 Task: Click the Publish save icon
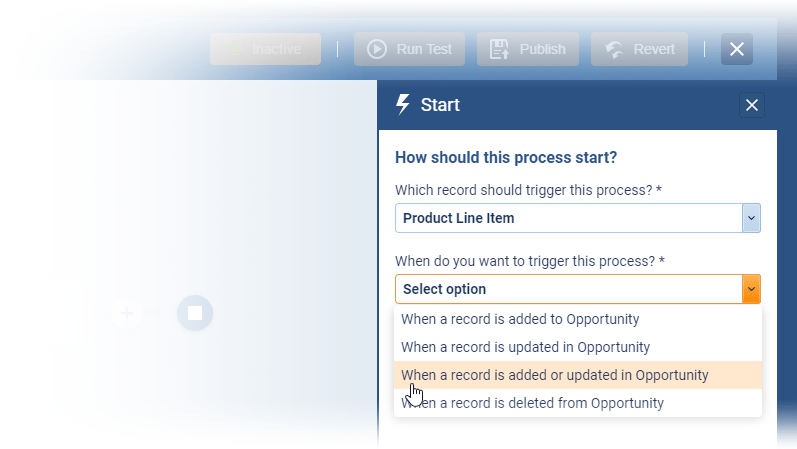pyautogui.click(x=500, y=49)
